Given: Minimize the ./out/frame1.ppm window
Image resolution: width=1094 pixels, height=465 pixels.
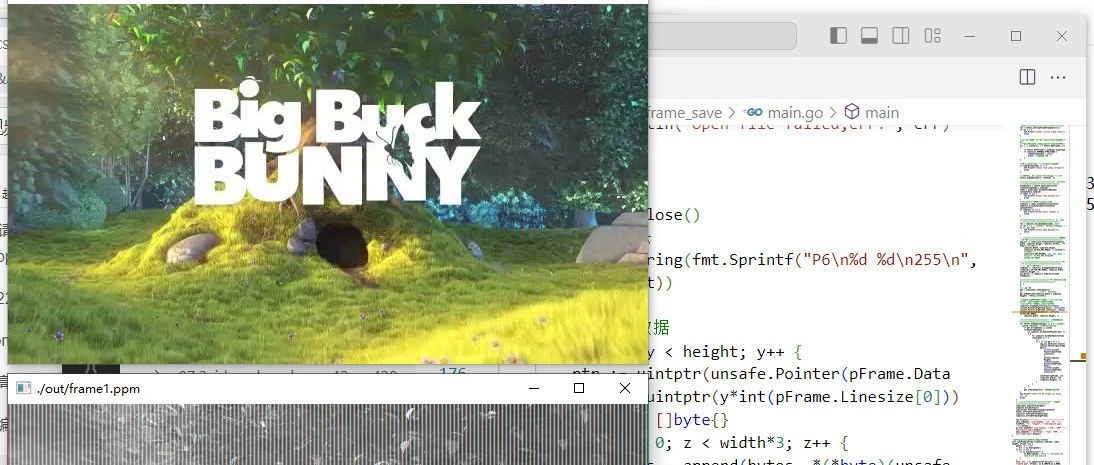Looking at the screenshot, I should click(534, 388).
